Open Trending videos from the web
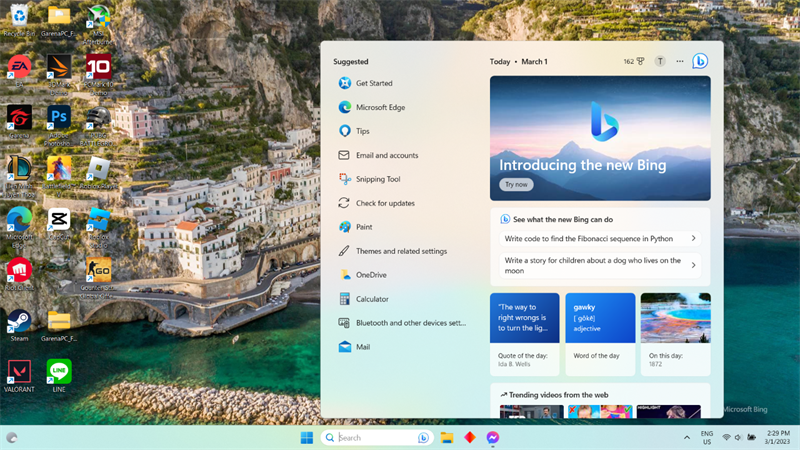 (558, 394)
